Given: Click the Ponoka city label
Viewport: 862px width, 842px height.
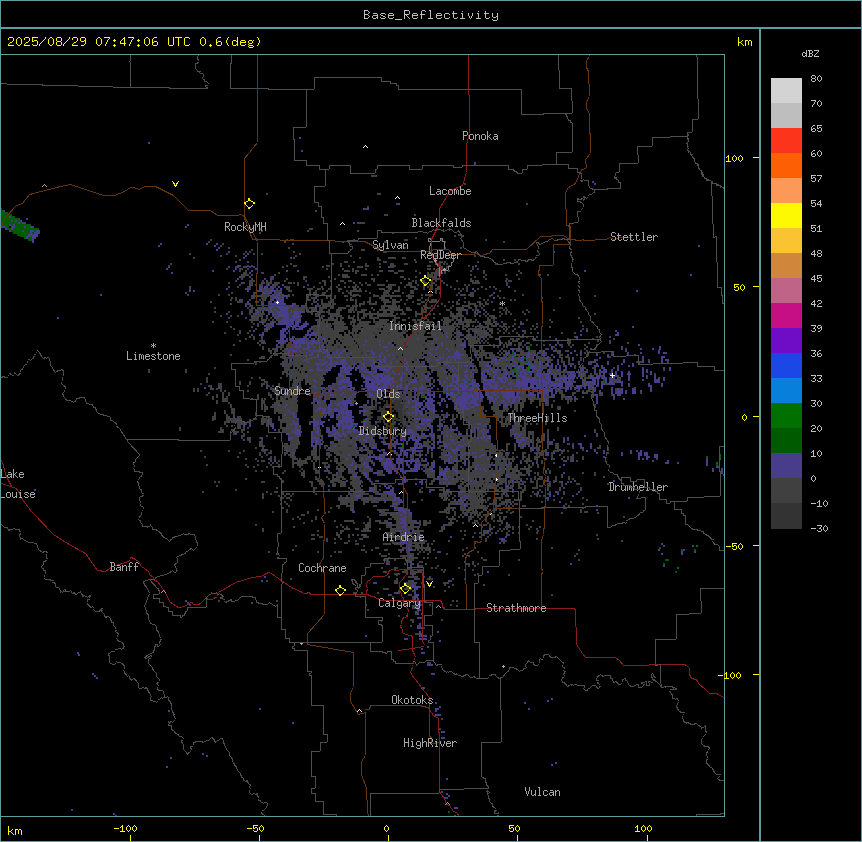Looking at the screenshot, I should (480, 136).
